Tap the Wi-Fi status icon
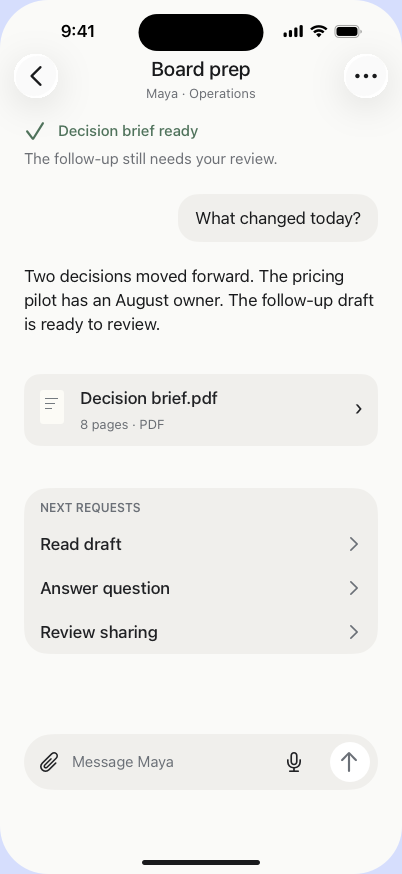 [x=319, y=31]
